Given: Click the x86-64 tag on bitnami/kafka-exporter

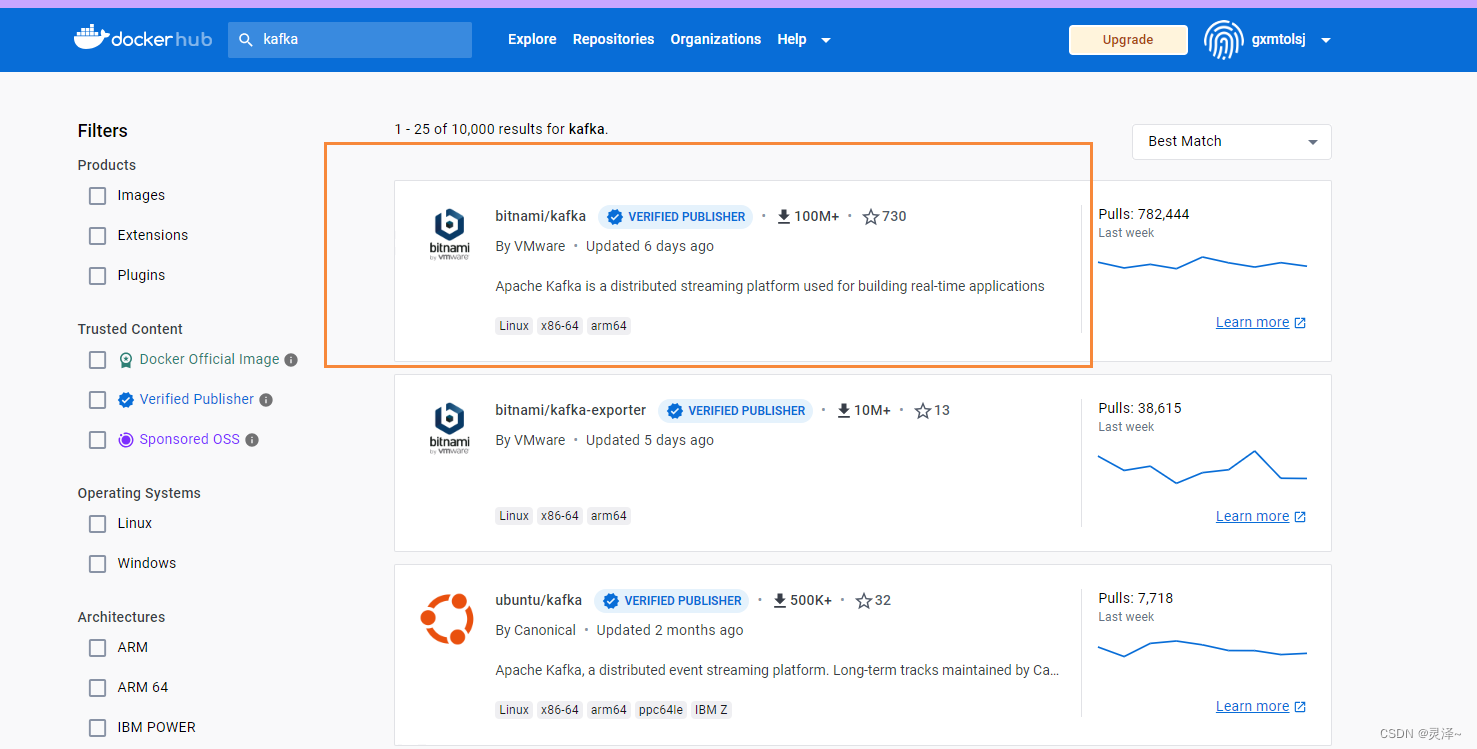Looking at the screenshot, I should [560, 517].
